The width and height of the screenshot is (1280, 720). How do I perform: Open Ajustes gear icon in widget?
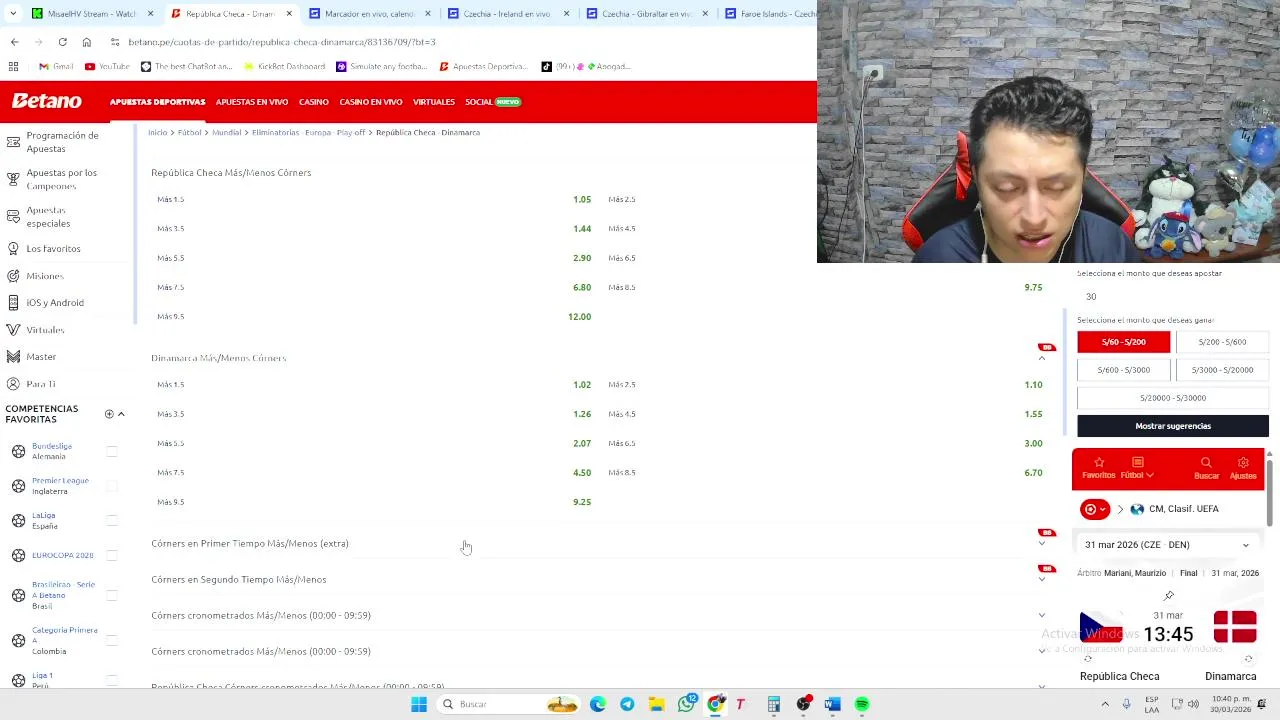1243,463
